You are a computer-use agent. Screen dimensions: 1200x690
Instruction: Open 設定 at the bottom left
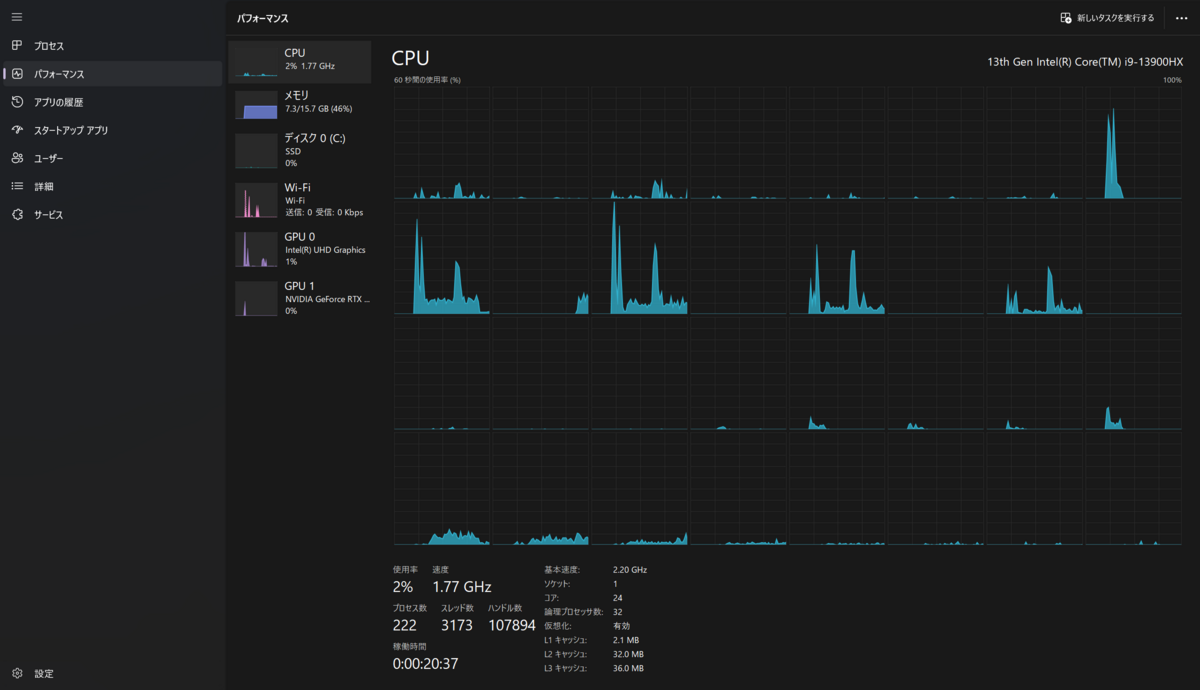pos(44,673)
